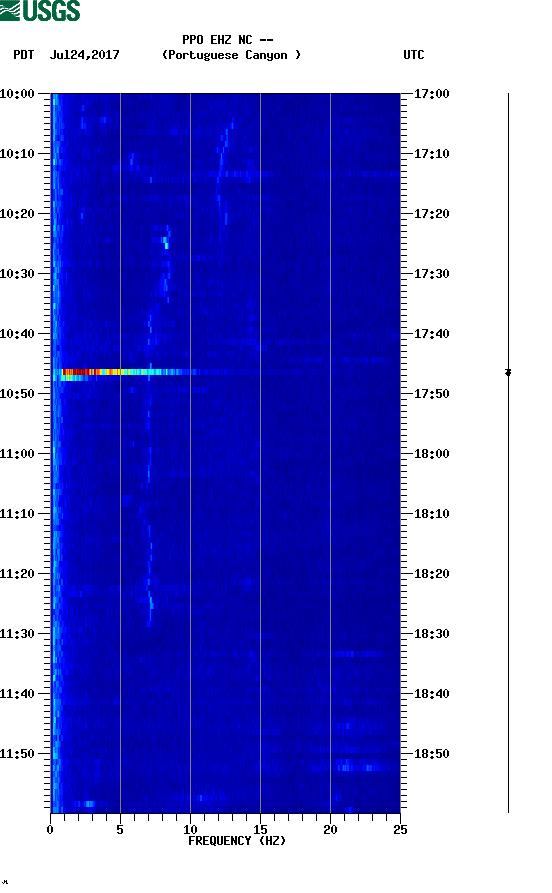Click the 0 Hz frequency axis label
This screenshot has width=552, height=893.
coord(50,829)
